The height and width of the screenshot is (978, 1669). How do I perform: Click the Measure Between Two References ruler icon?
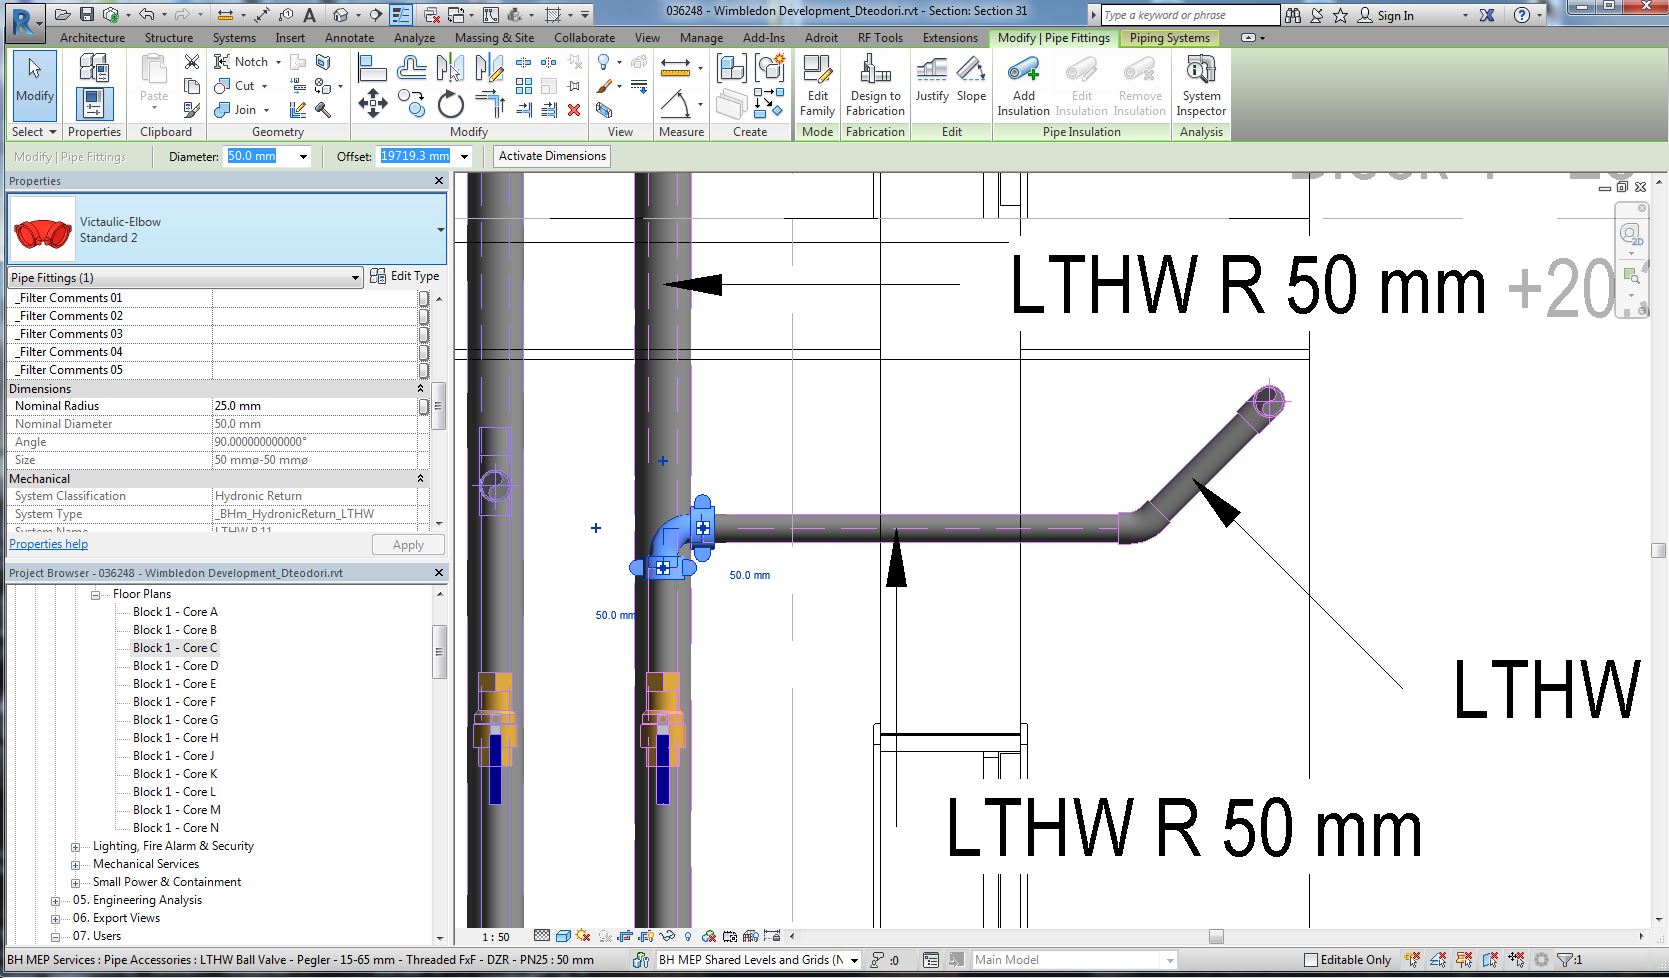click(x=676, y=68)
